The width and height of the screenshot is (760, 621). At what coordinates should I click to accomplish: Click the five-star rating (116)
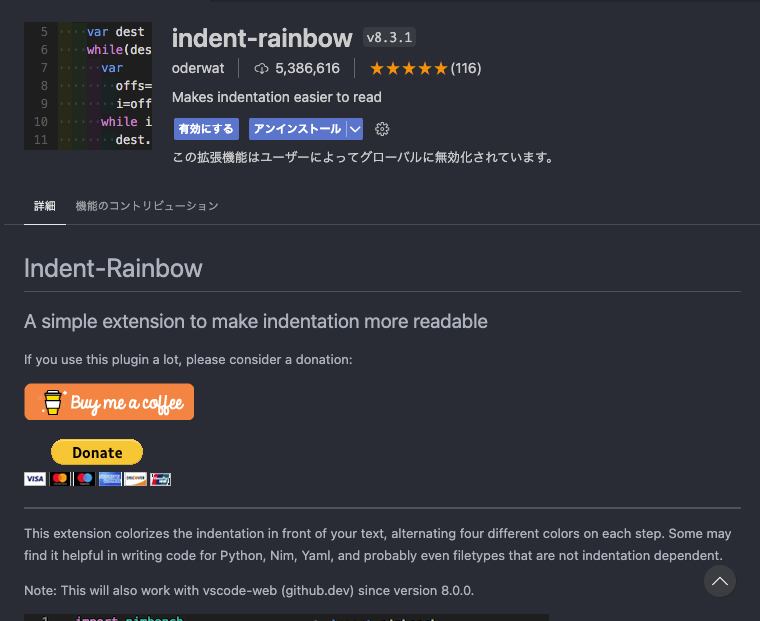pos(426,68)
